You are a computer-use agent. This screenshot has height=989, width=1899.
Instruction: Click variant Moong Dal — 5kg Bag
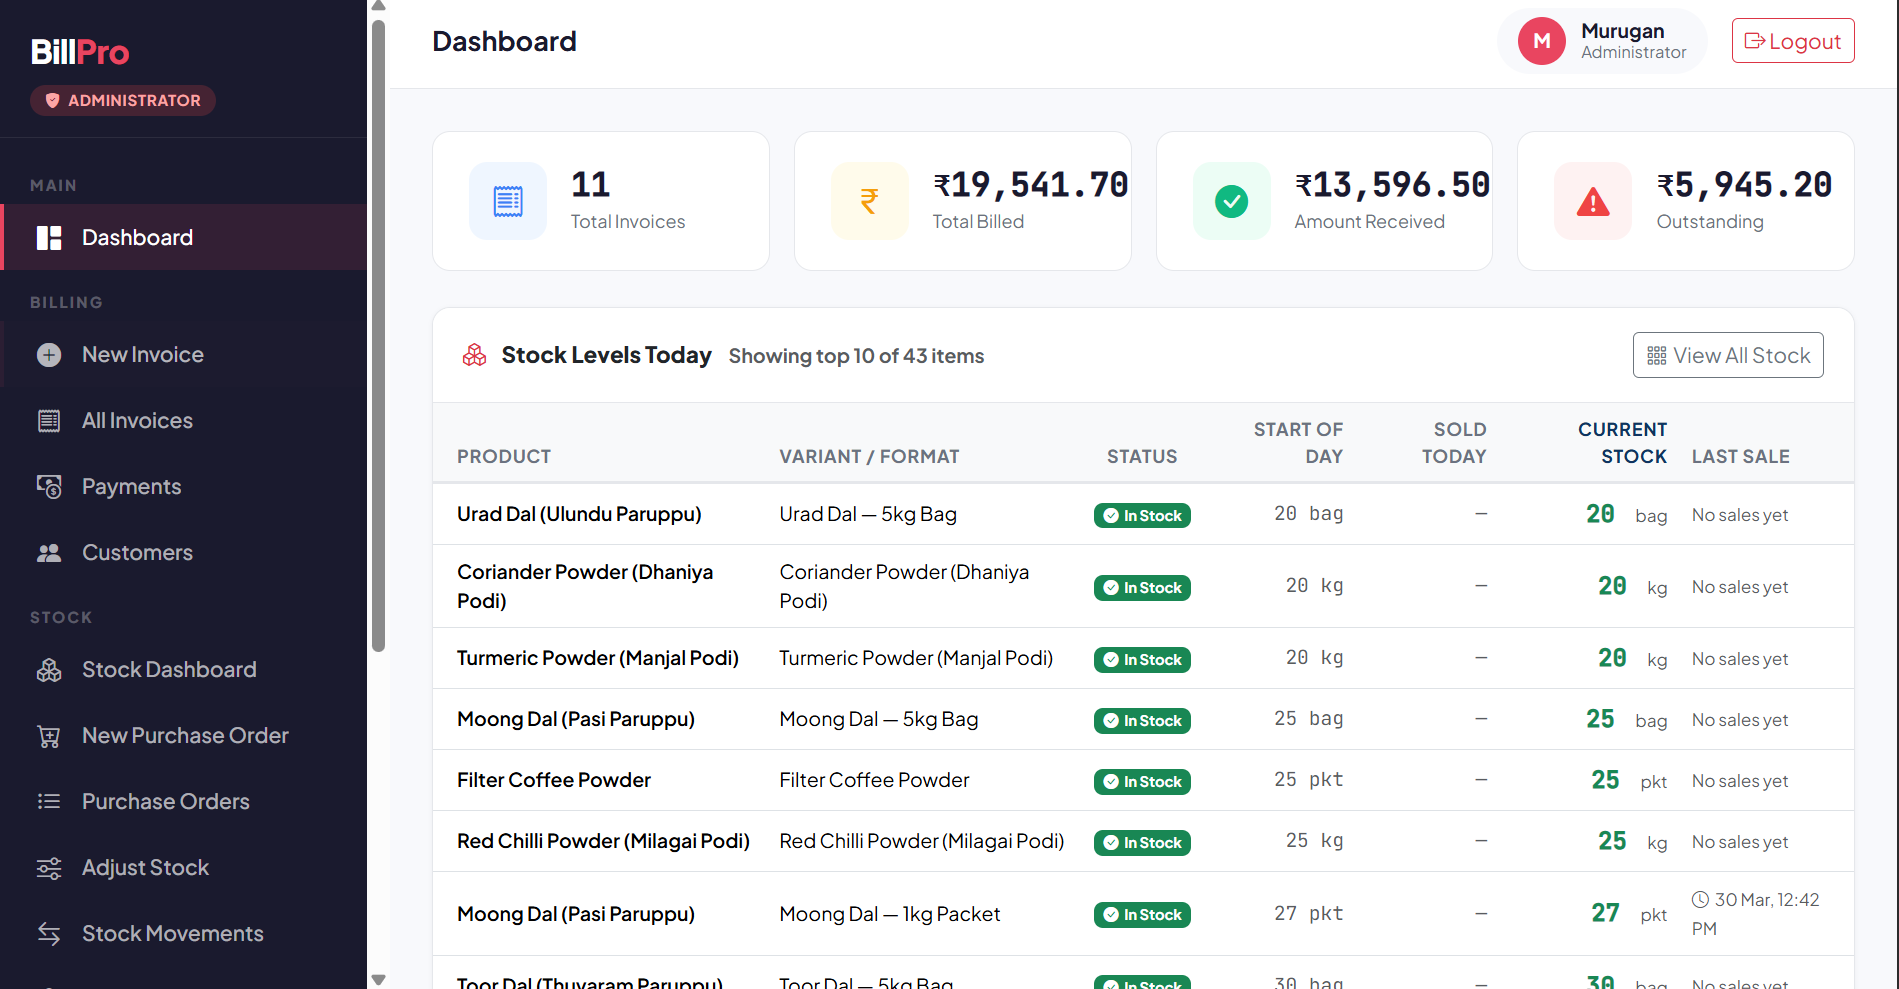[879, 719]
